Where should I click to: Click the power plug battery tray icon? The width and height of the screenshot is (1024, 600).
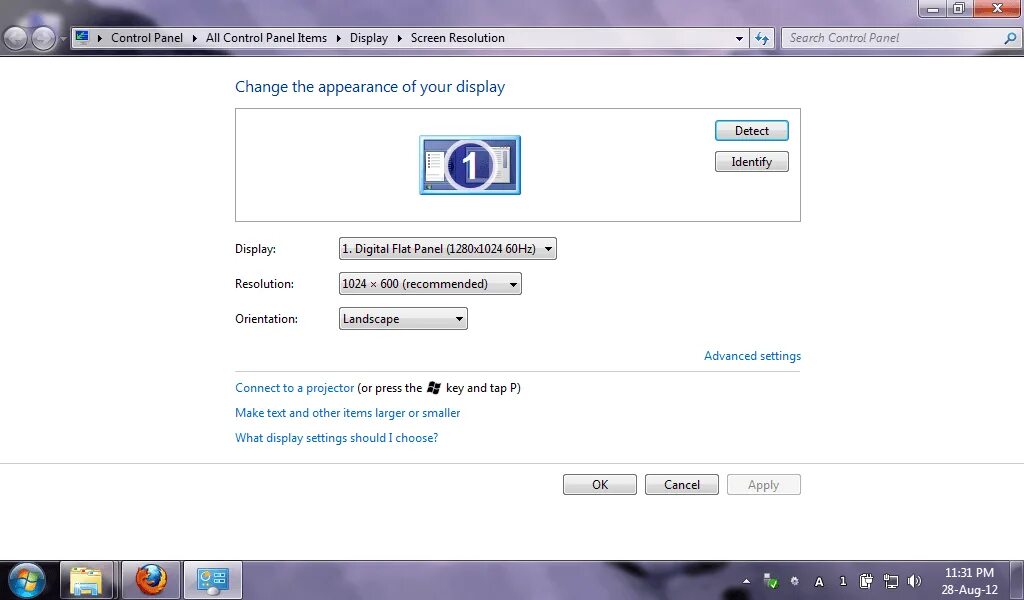coord(866,580)
